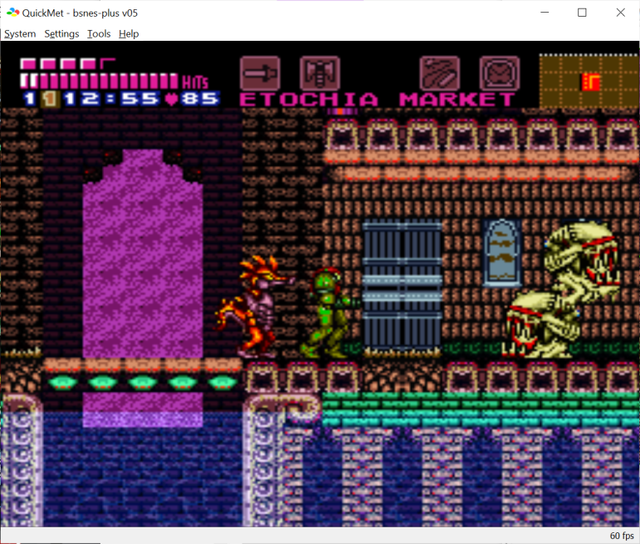This screenshot has height=544, width=640.
Task: Maximize the QuickMet window
Action: [582, 13]
